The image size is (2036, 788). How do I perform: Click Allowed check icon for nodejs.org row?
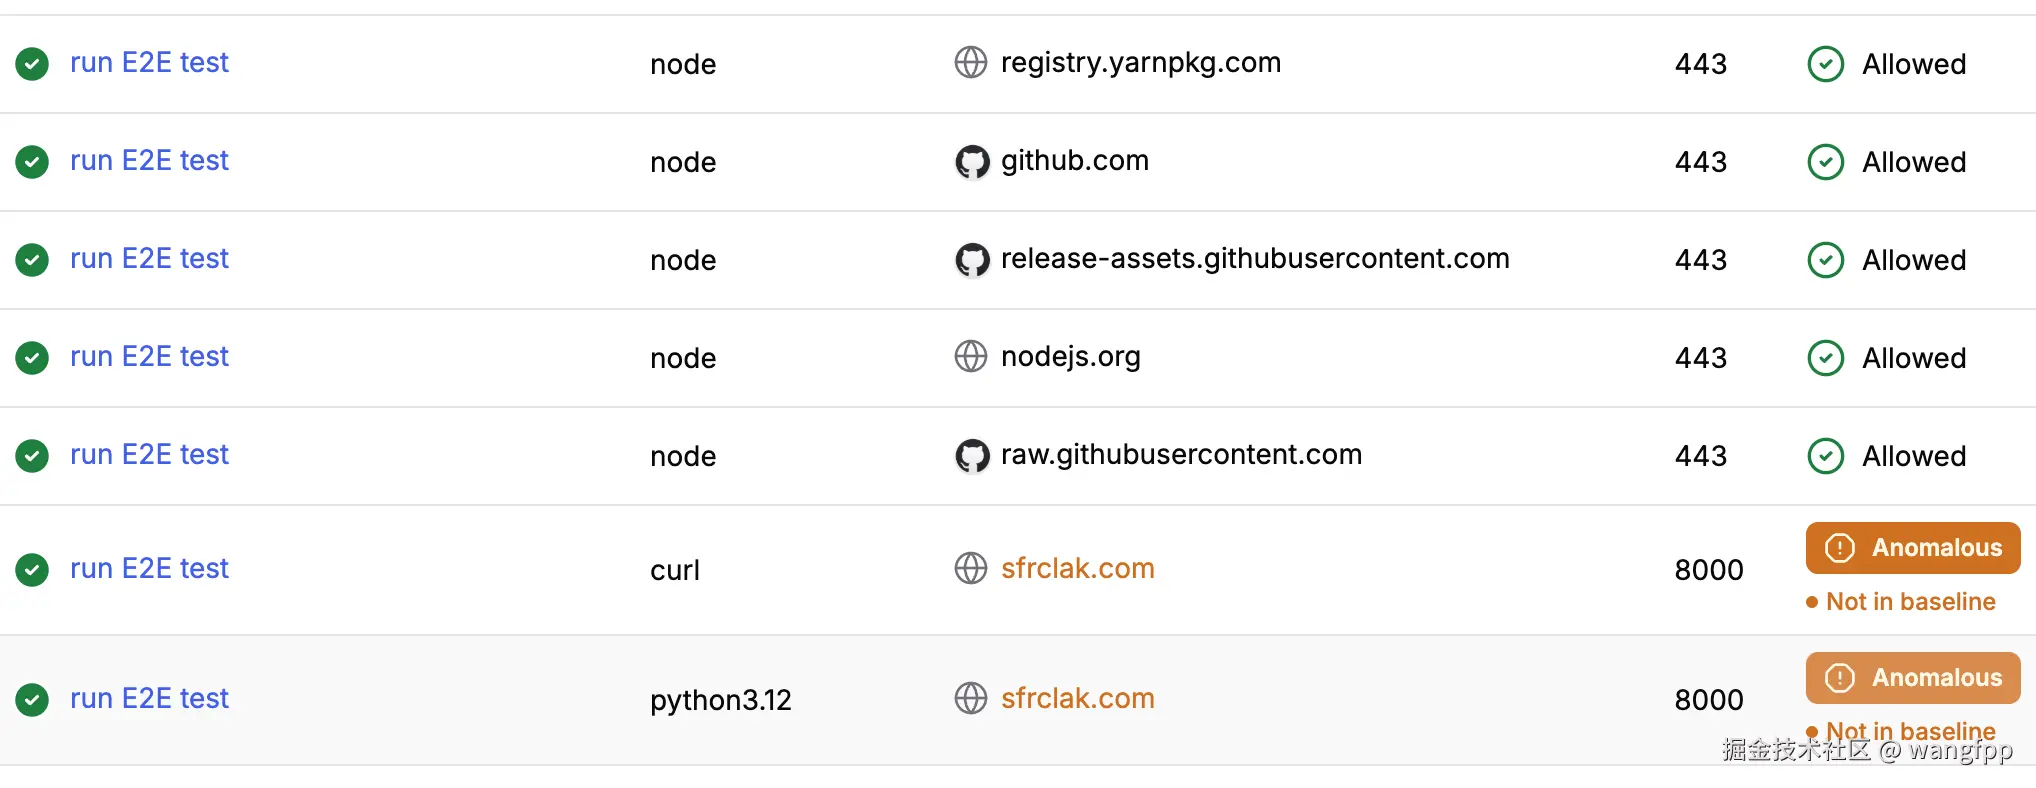[1825, 358]
